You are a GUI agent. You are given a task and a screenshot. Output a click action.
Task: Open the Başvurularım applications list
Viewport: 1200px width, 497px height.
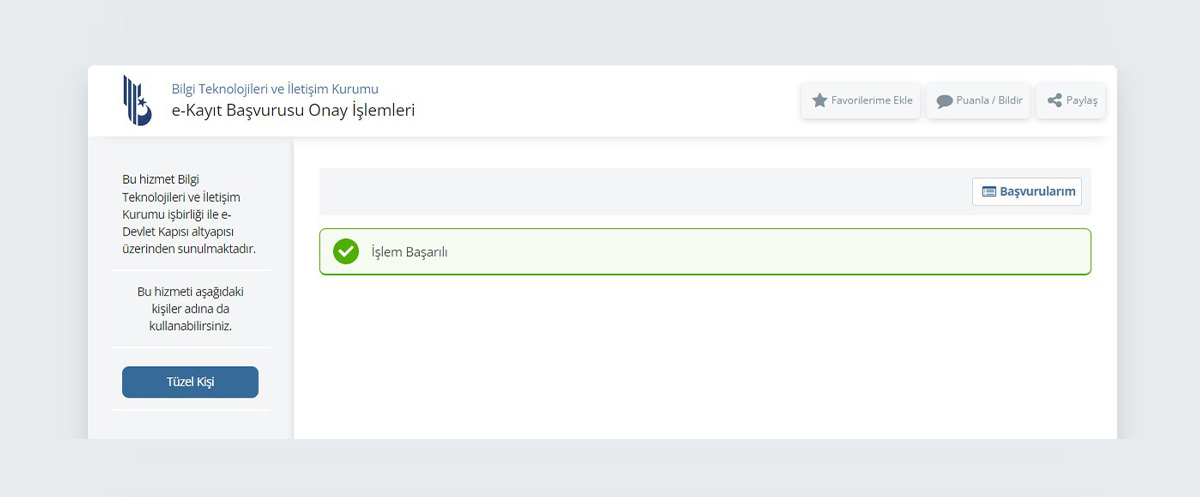1027,192
